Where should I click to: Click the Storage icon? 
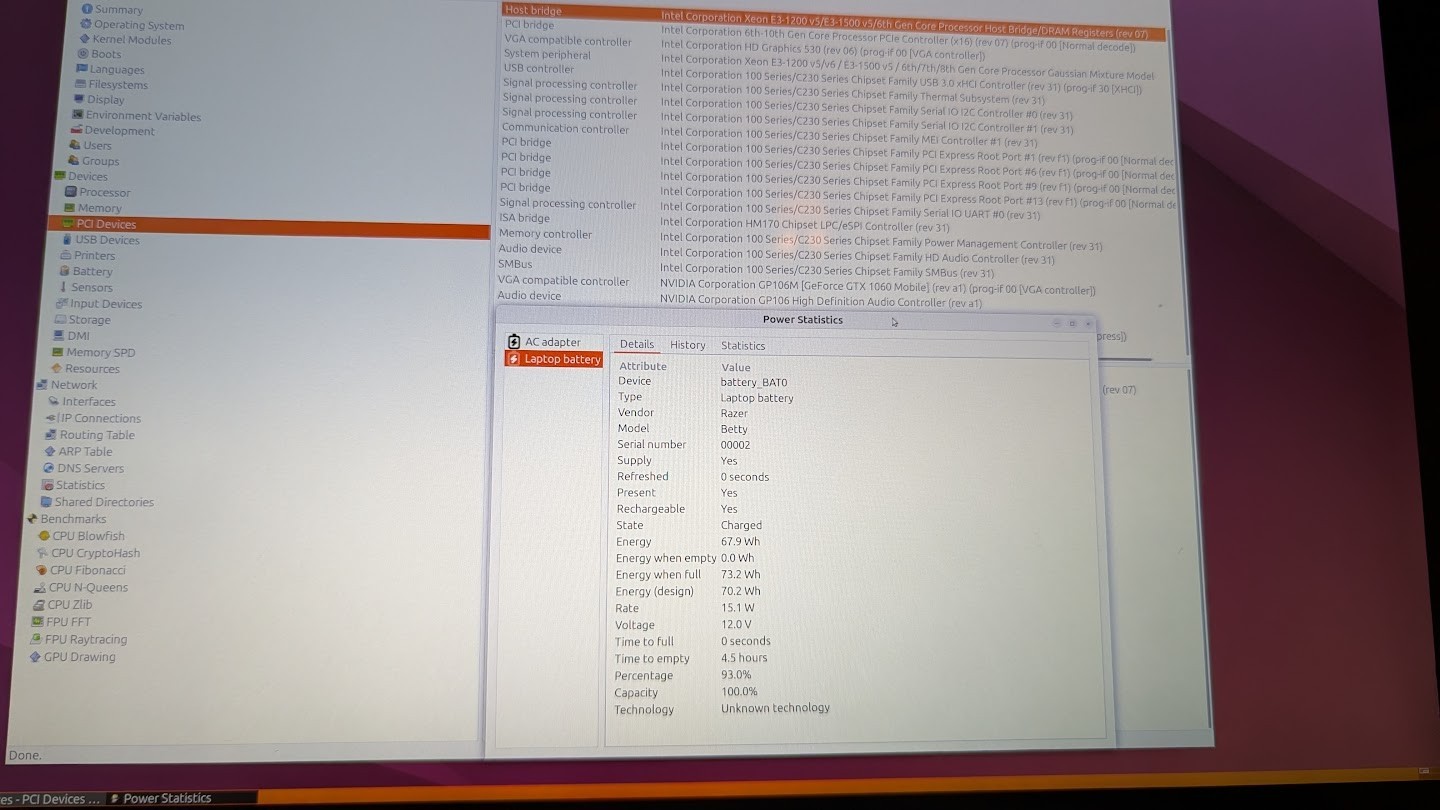[61, 319]
